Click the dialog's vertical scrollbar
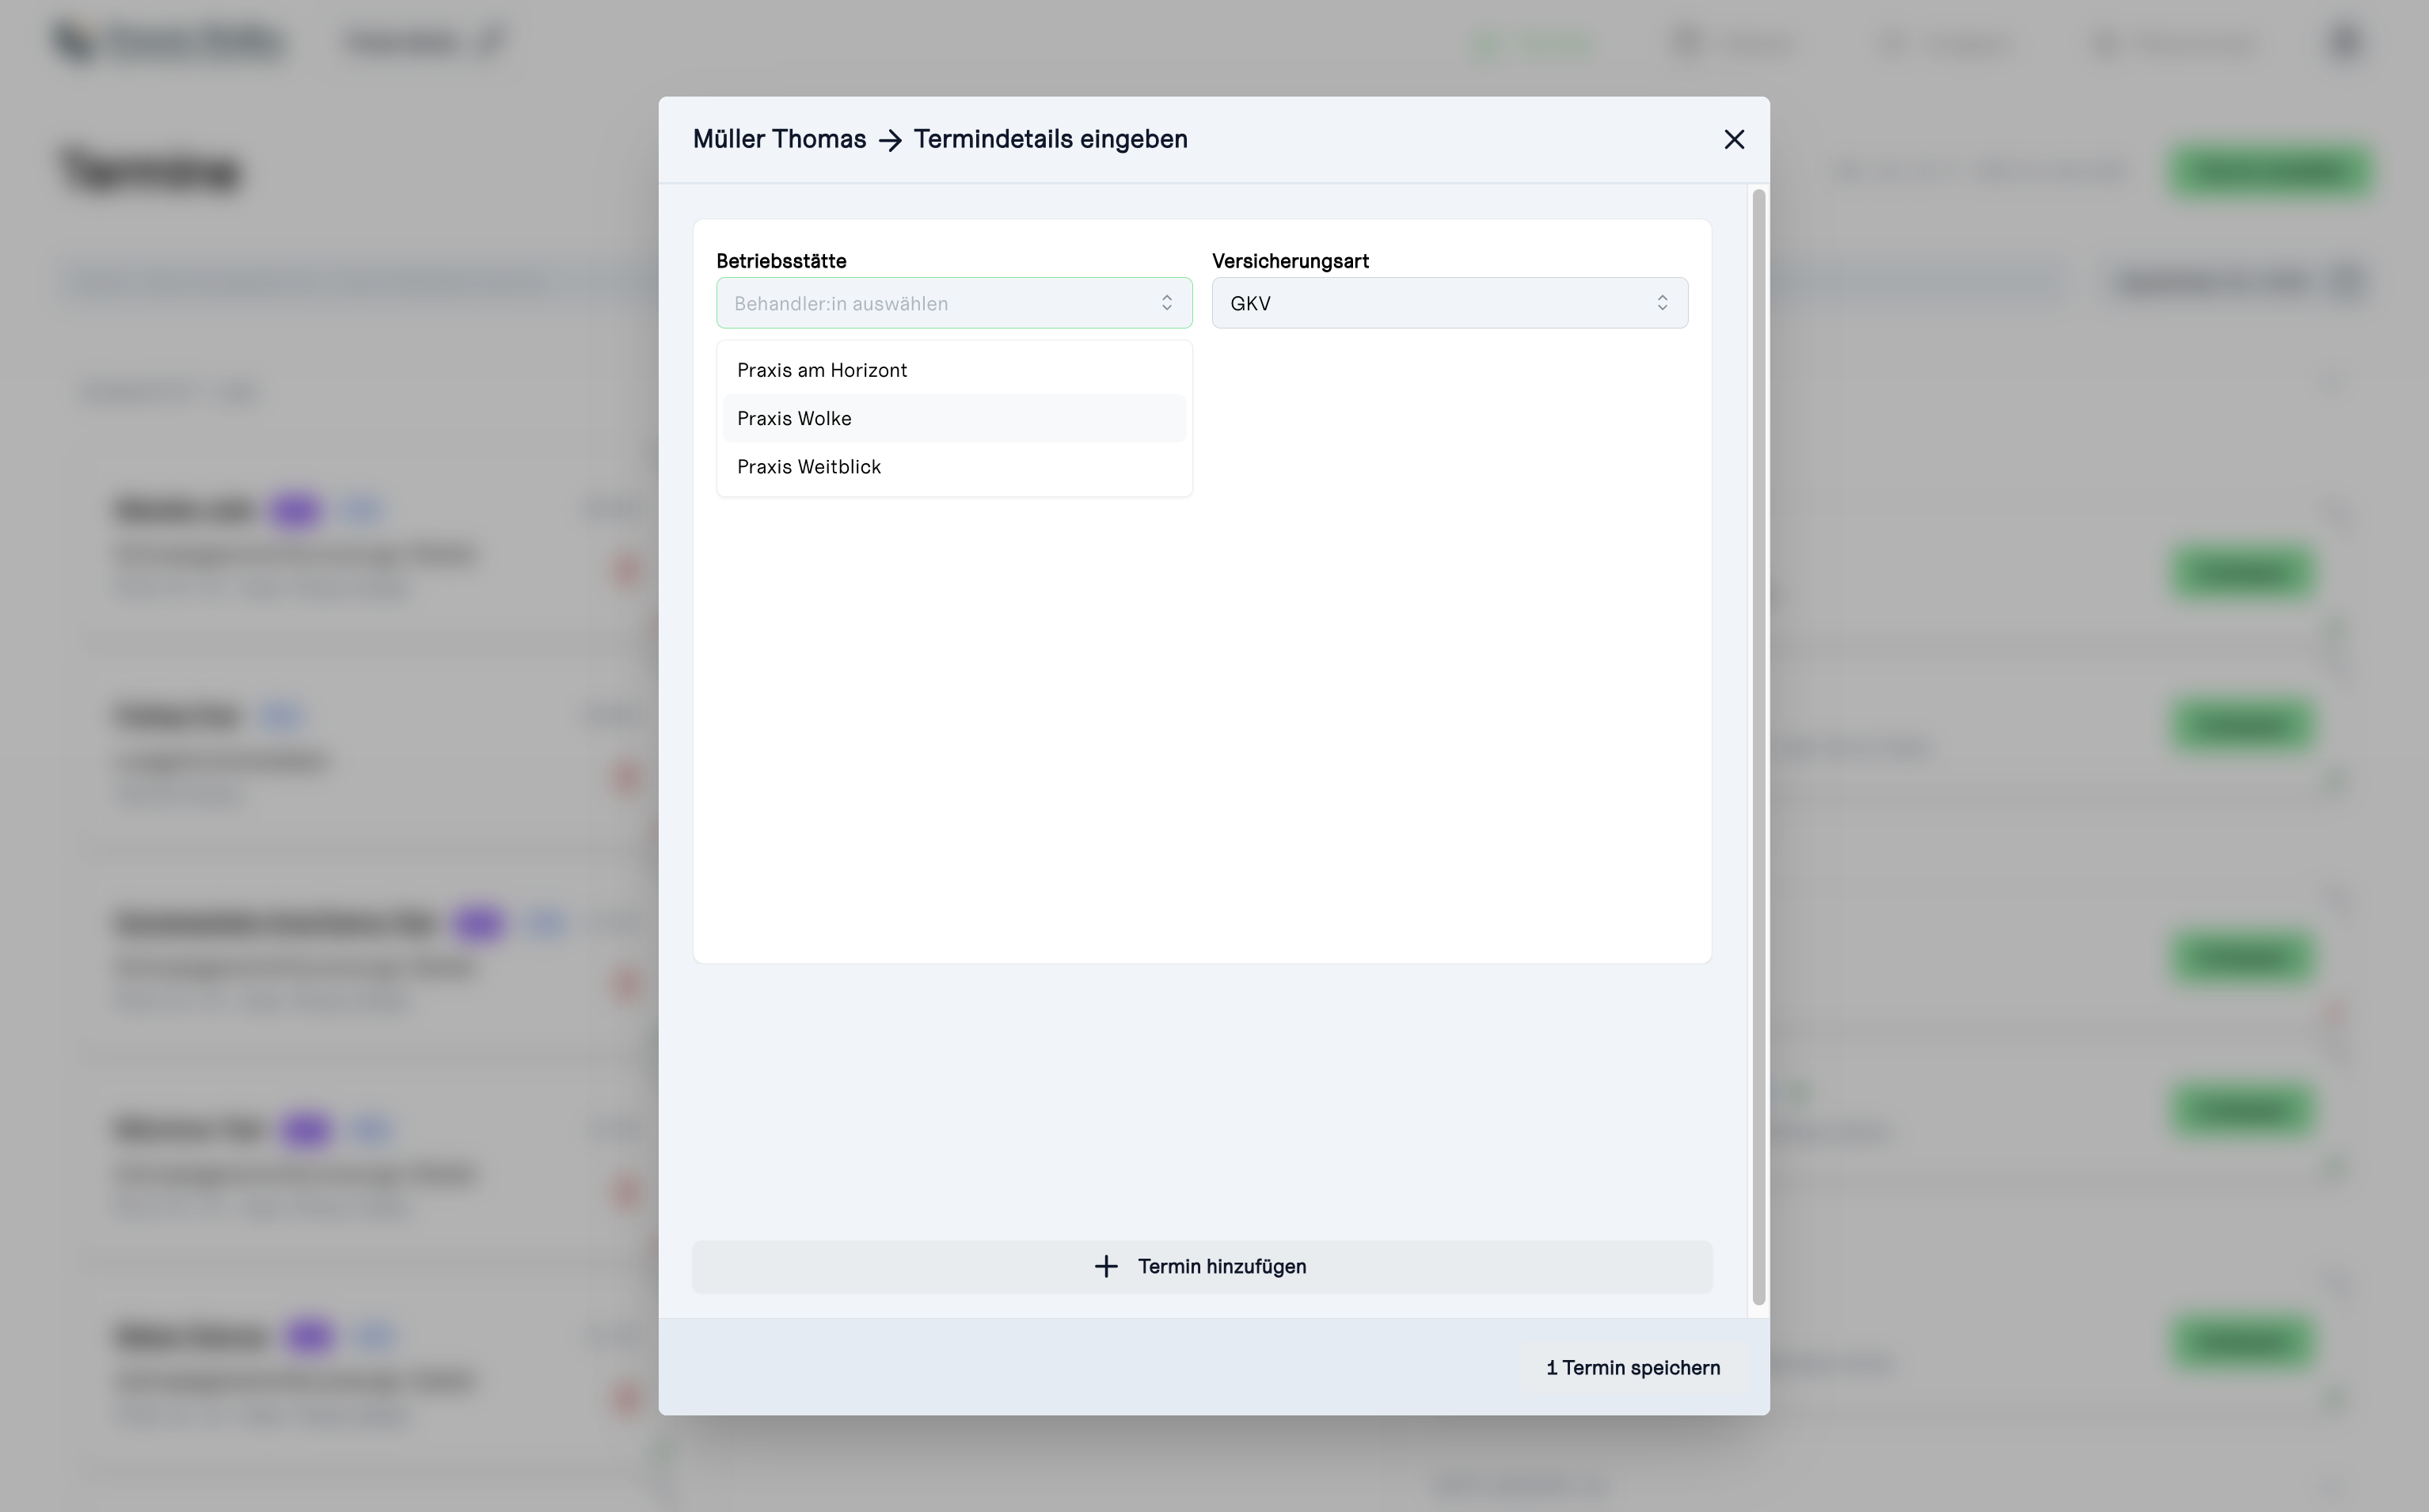This screenshot has width=2429, height=1512. tap(1759, 747)
